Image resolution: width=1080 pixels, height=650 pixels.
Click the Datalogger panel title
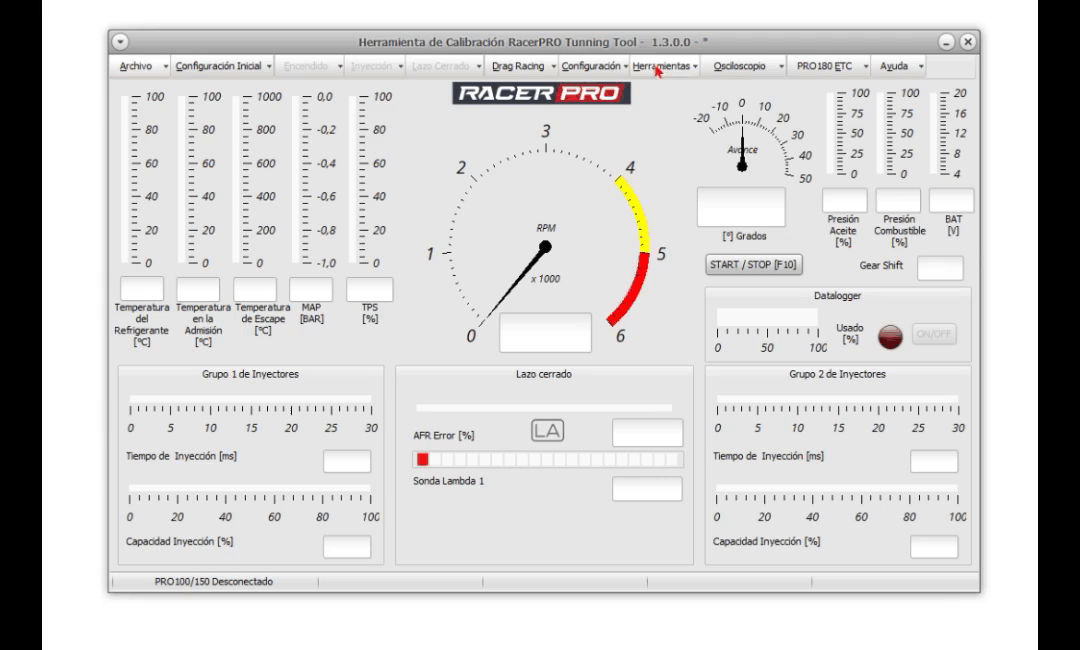coord(838,295)
